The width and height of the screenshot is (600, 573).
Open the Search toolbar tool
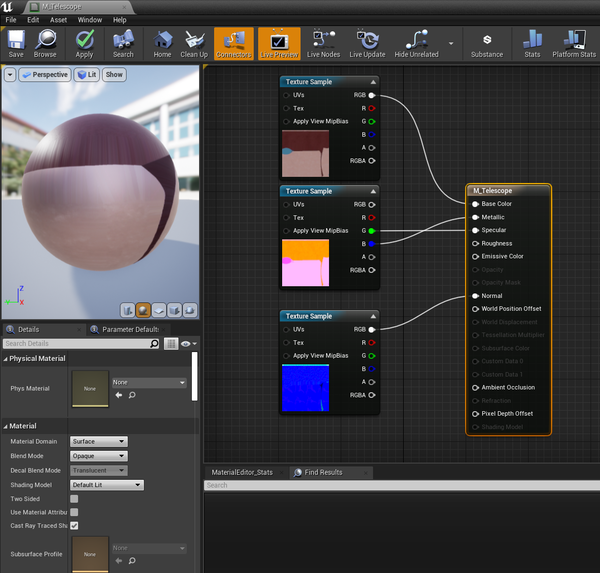[123, 44]
